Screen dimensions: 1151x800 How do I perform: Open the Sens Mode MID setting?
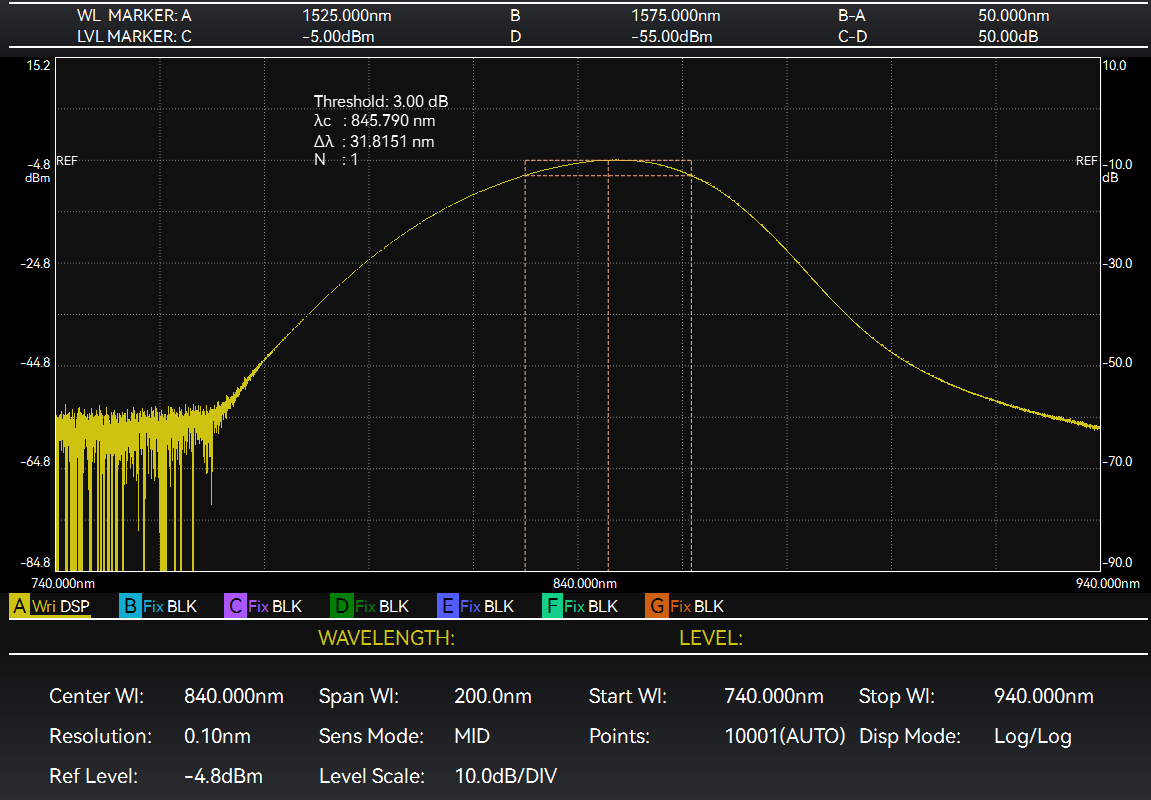click(472, 737)
